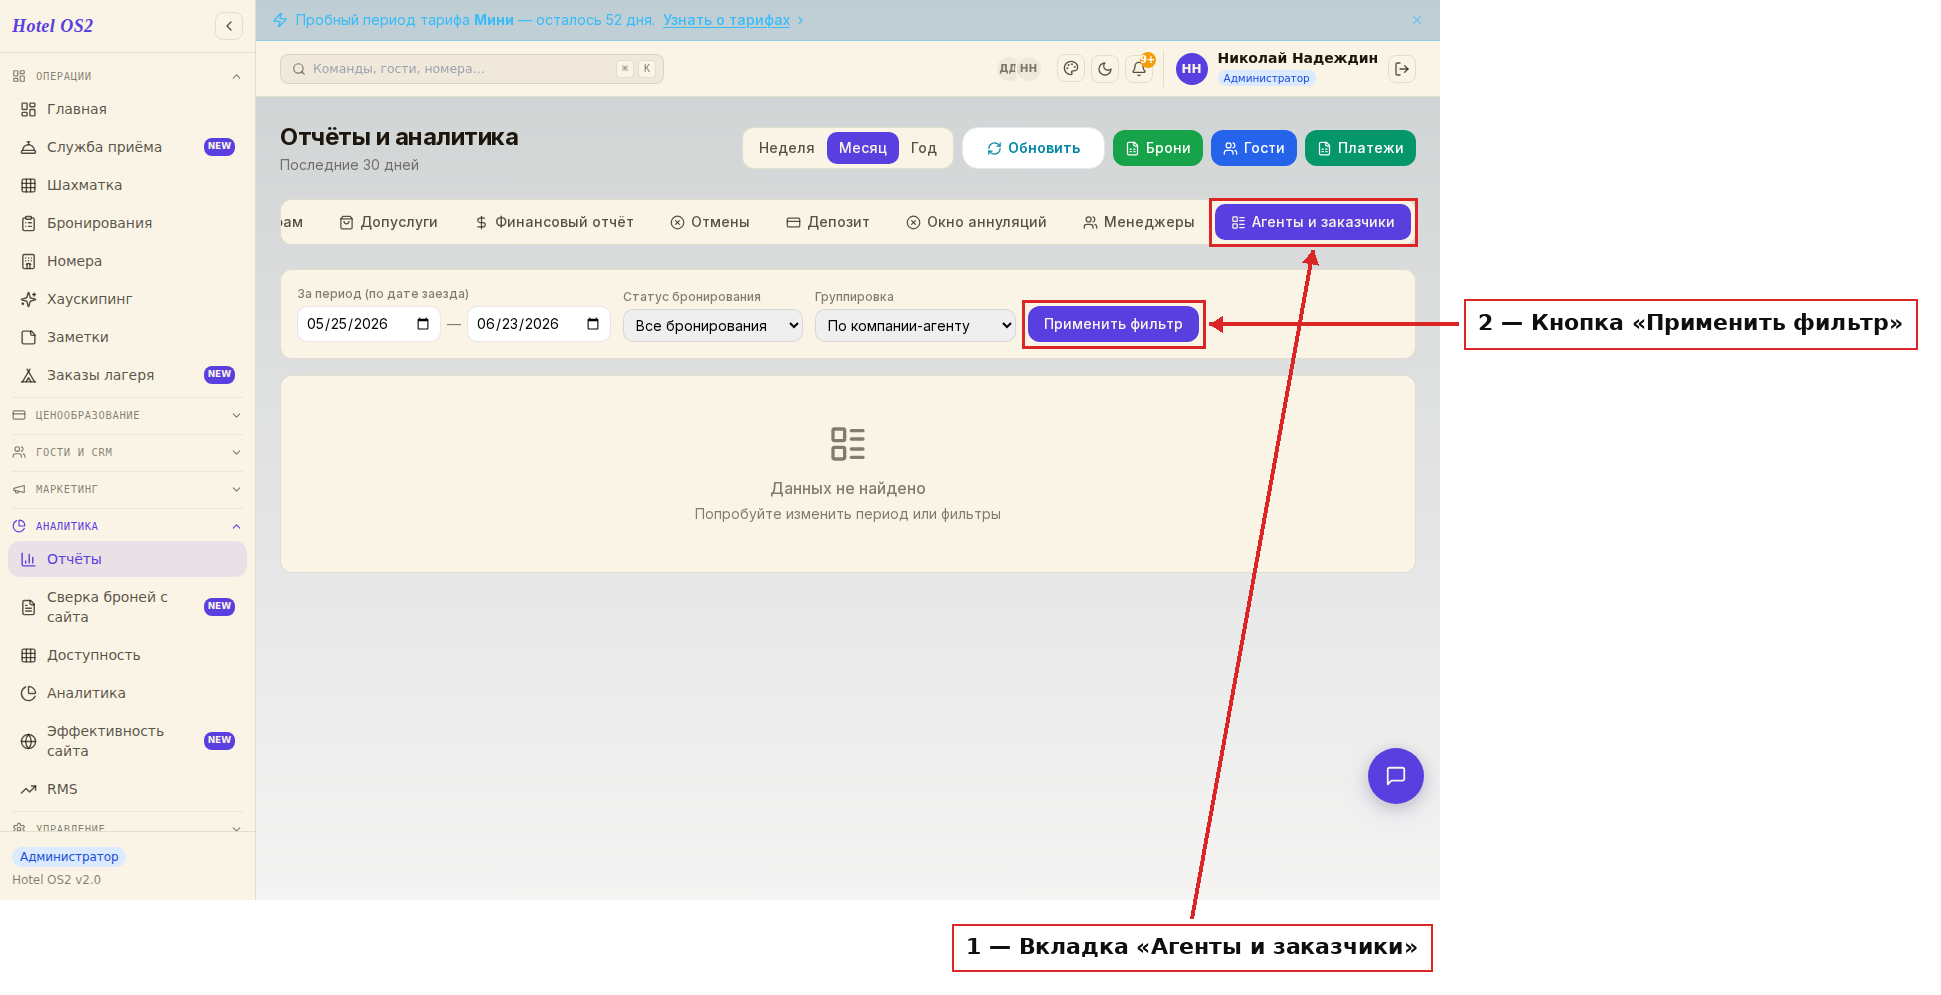
Task: Open Группировка dropdown
Action: pos(915,326)
